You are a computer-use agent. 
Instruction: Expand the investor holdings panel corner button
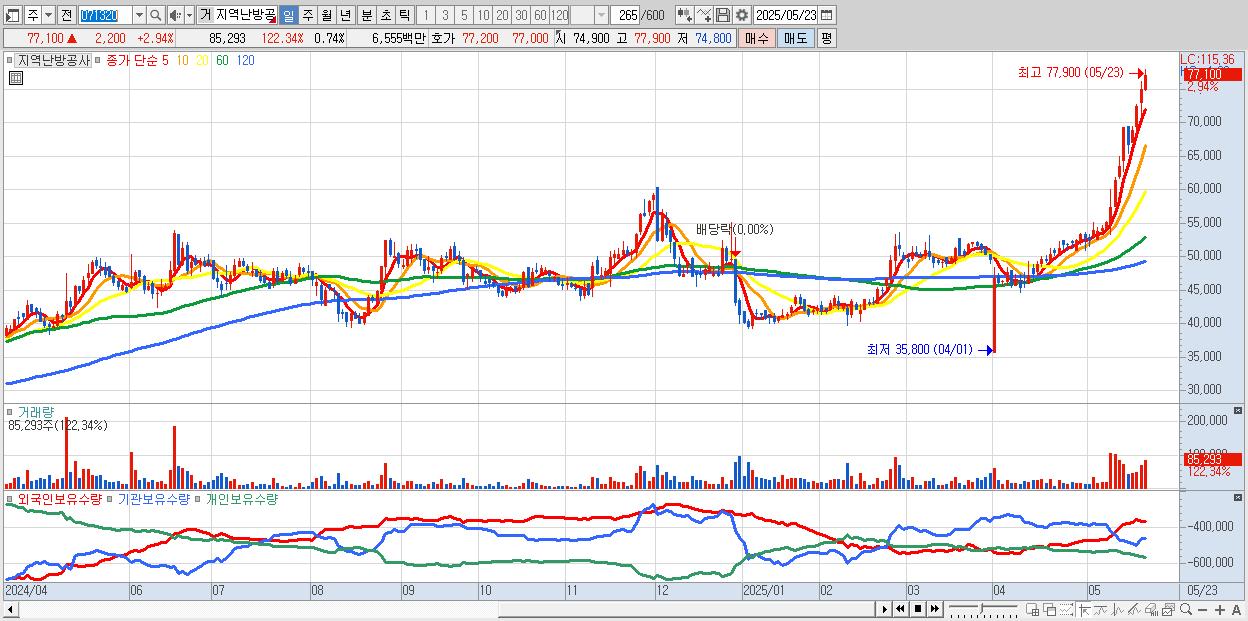pyautogui.click(x=1239, y=497)
